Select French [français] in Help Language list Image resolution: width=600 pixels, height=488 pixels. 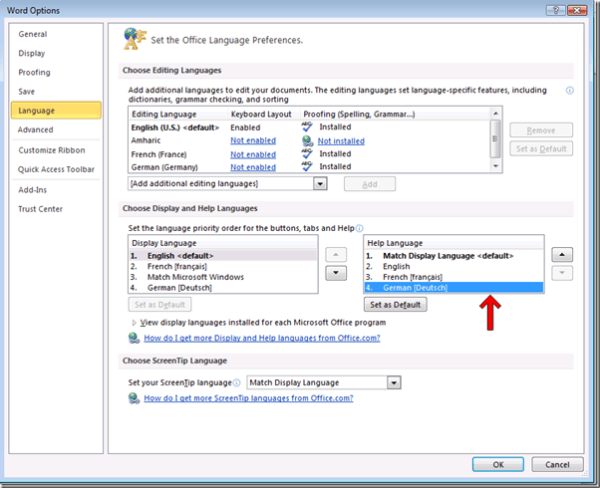pyautogui.click(x=453, y=277)
